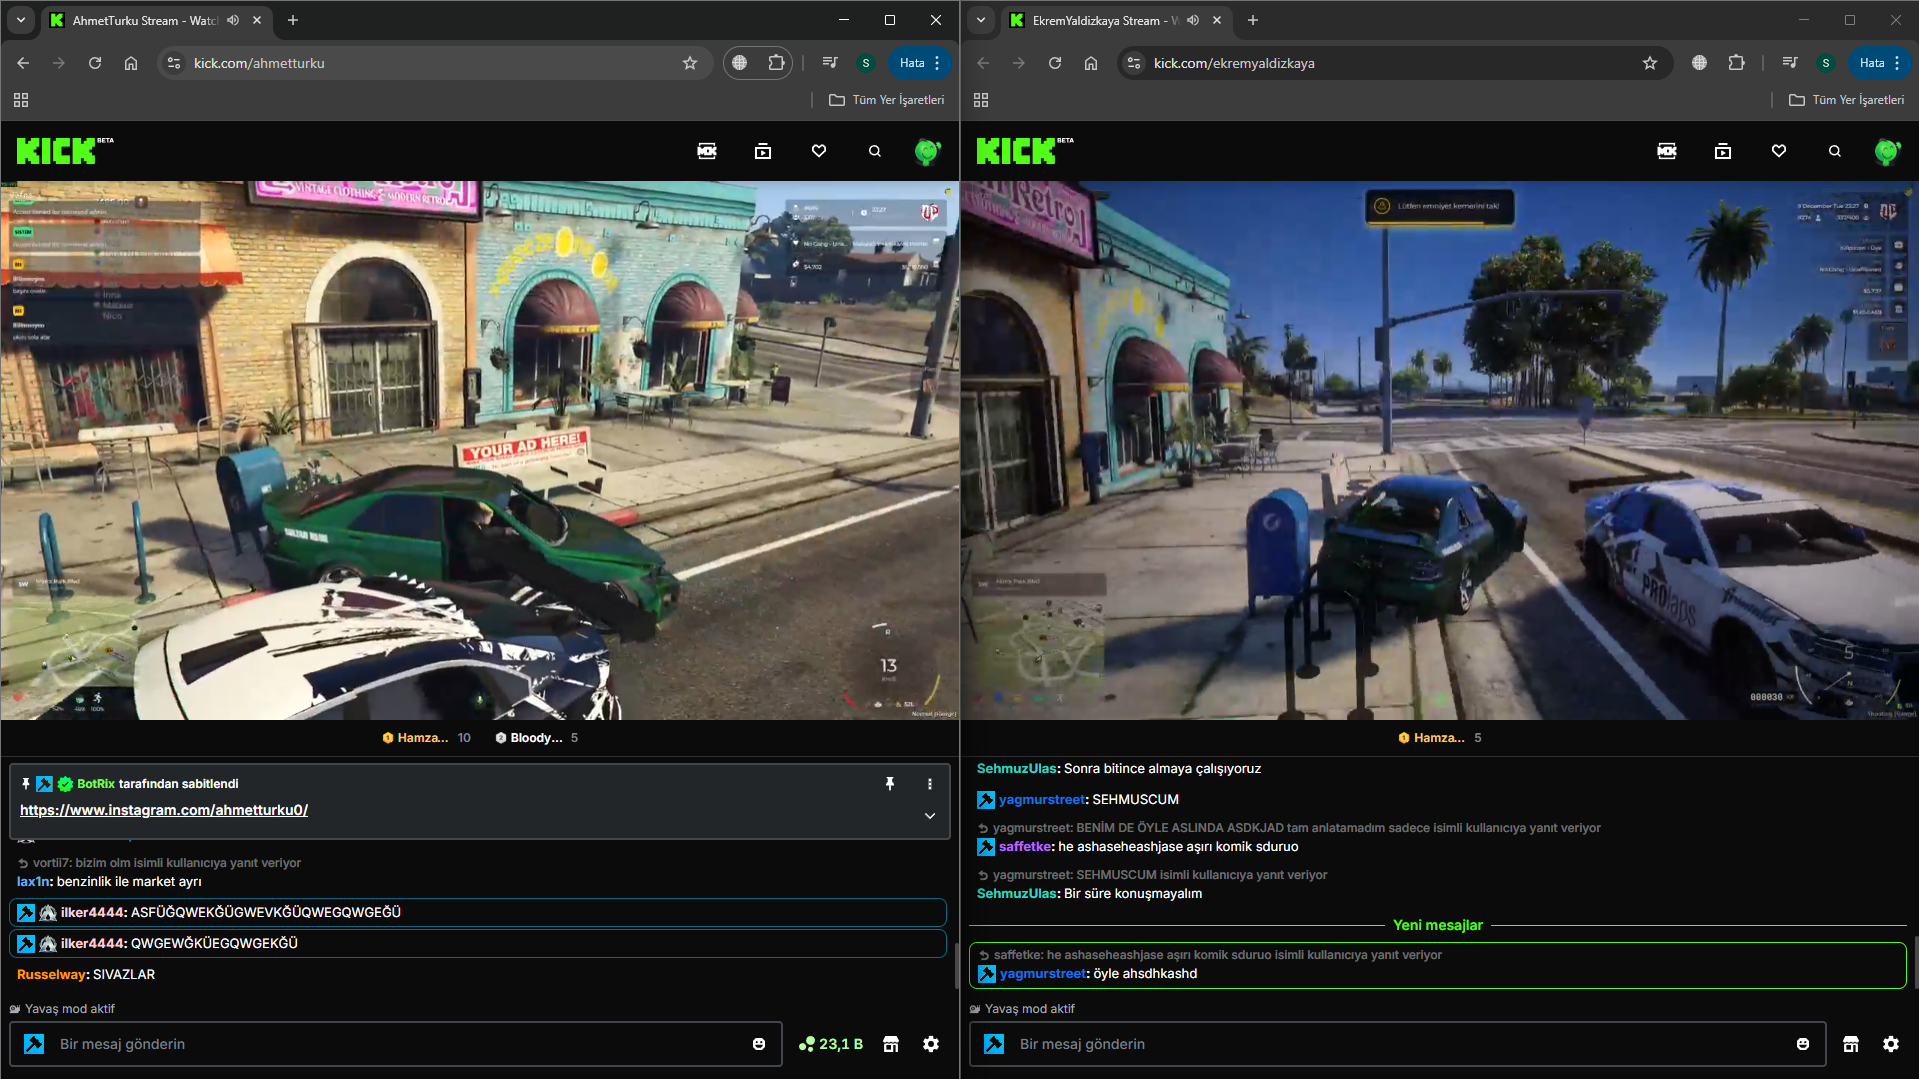Mute the EkremYaldizkaya Stream tab audio
1919x1079 pixels.
point(1193,20)
